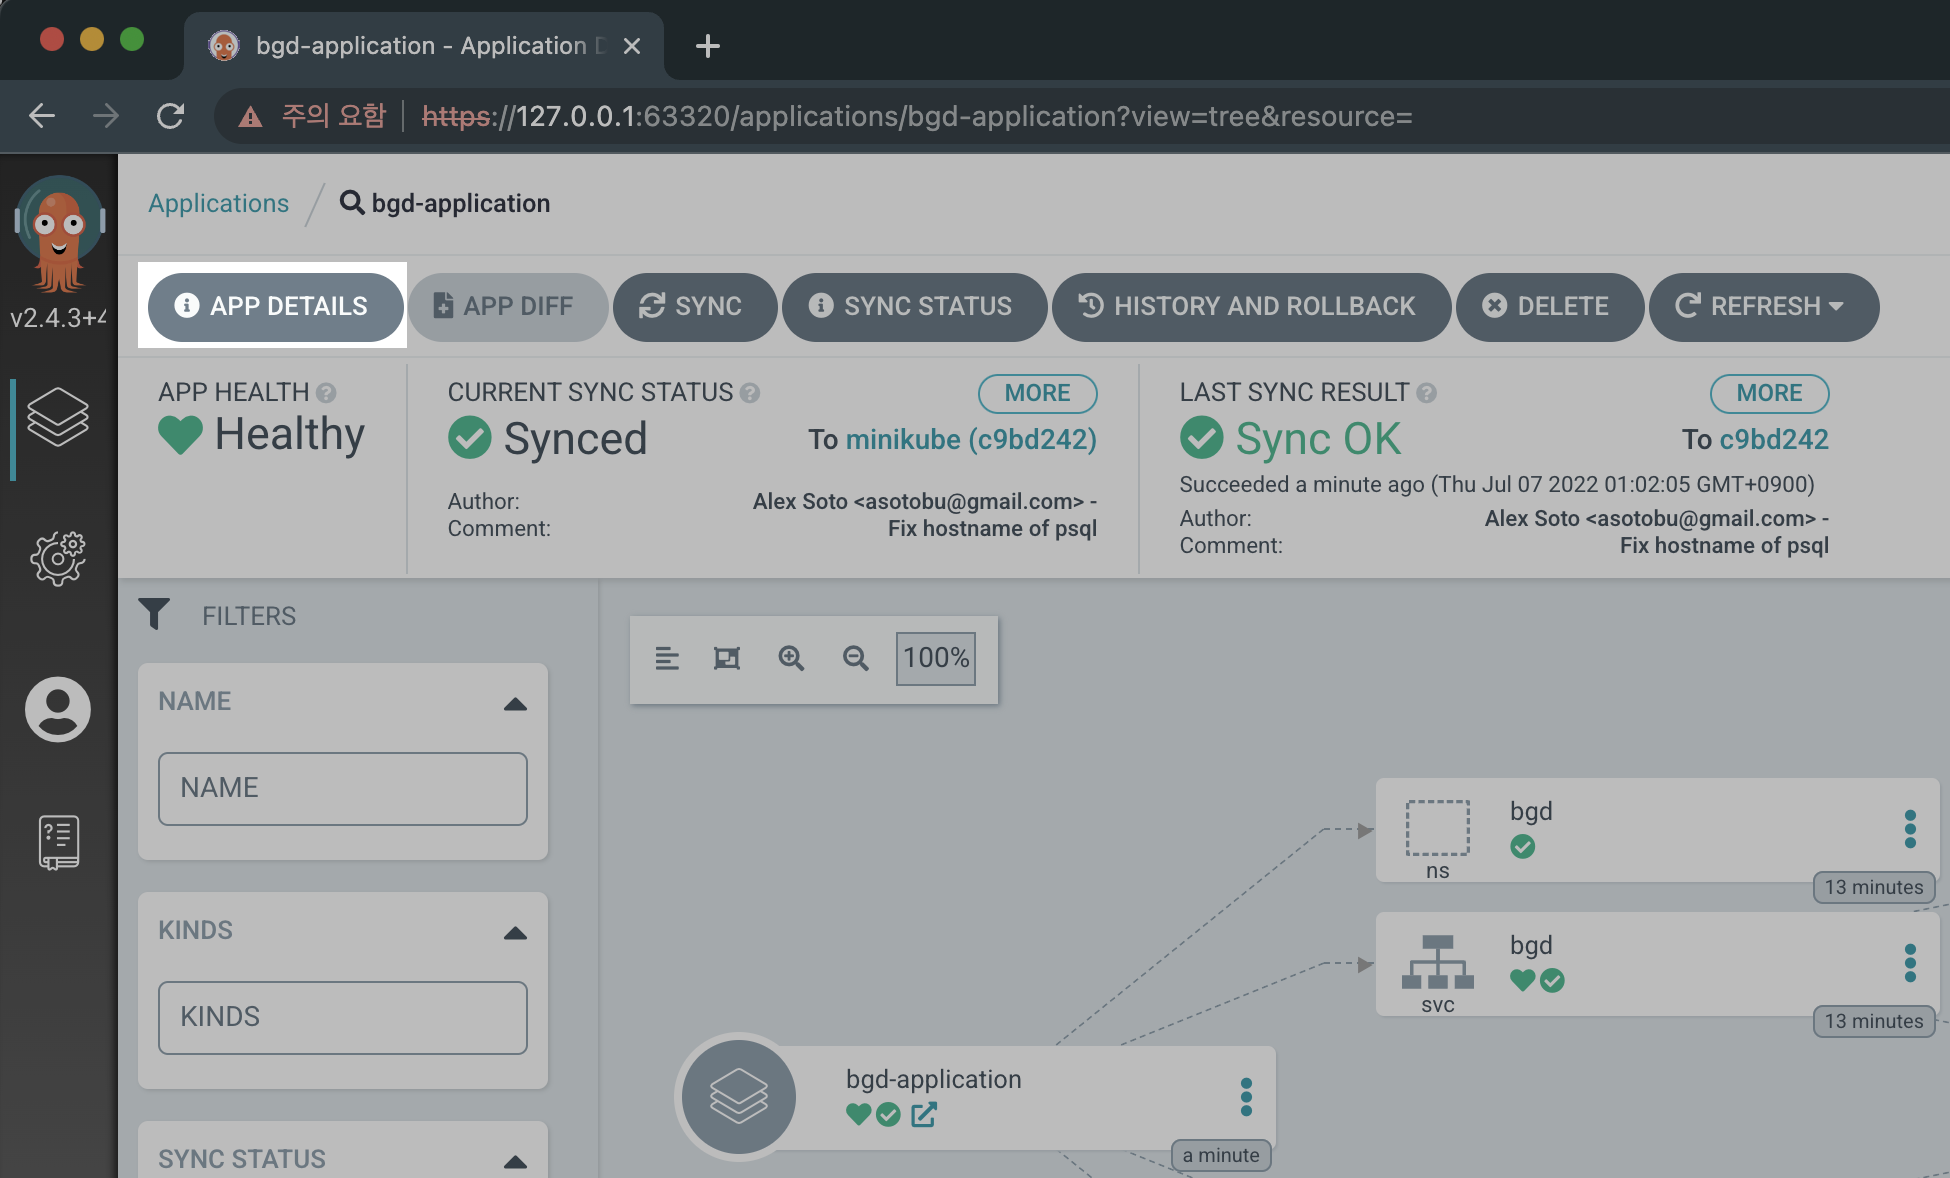
Task: Open Documentation icon in sidebar
Action: (x=58, y=841)
